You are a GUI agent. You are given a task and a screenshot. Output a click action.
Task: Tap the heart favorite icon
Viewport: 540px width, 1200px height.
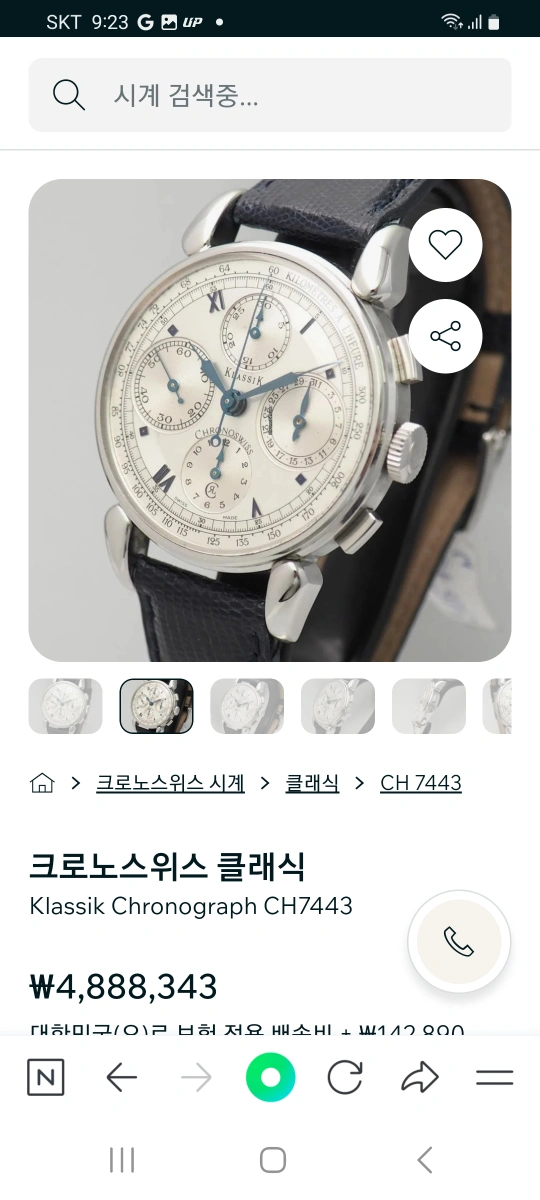point(445,245)
